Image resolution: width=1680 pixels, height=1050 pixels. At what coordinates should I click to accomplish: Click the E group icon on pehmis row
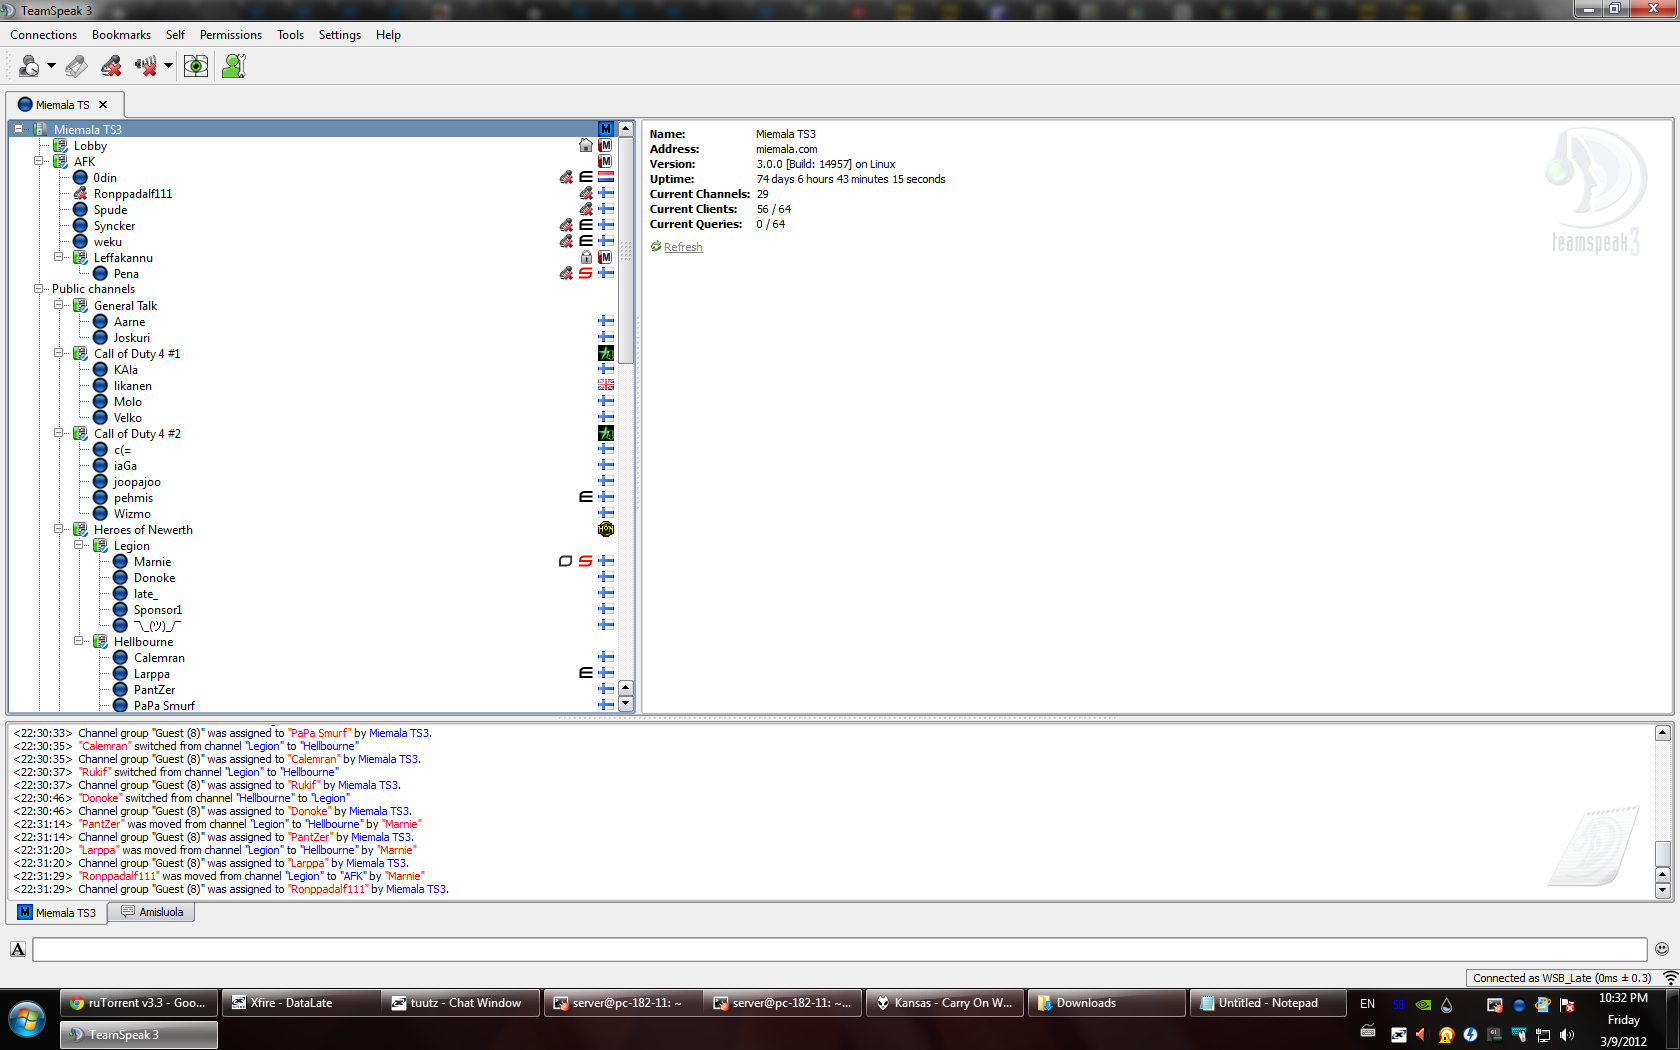pyautogui.click(x=586, y=497)
